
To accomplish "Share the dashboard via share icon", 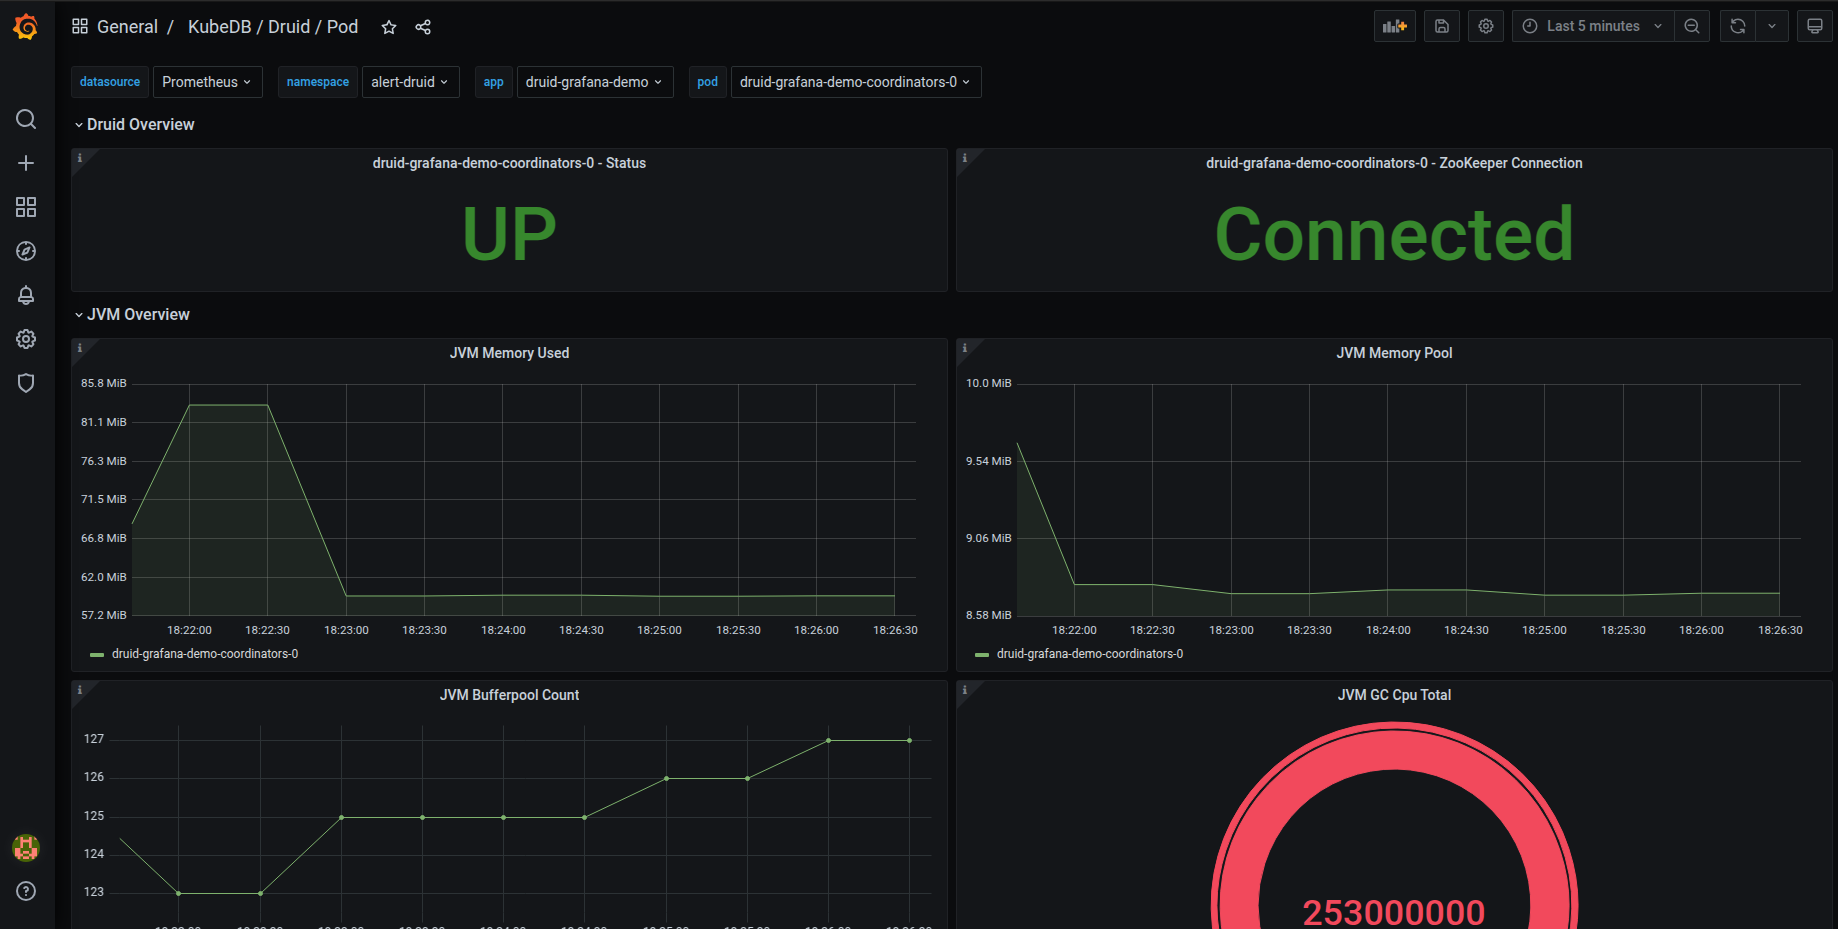I will 423,27.
